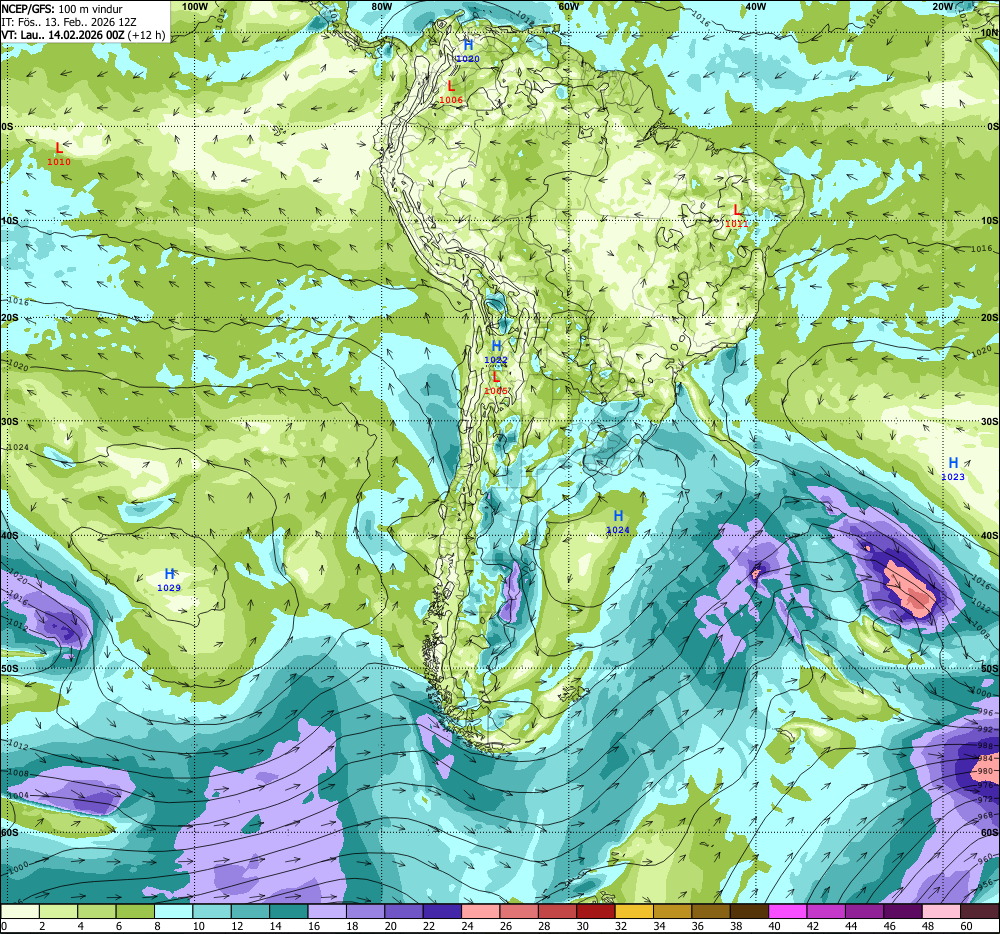
Task: Click the 20W longitude label
Action: [x=942, y=6]
